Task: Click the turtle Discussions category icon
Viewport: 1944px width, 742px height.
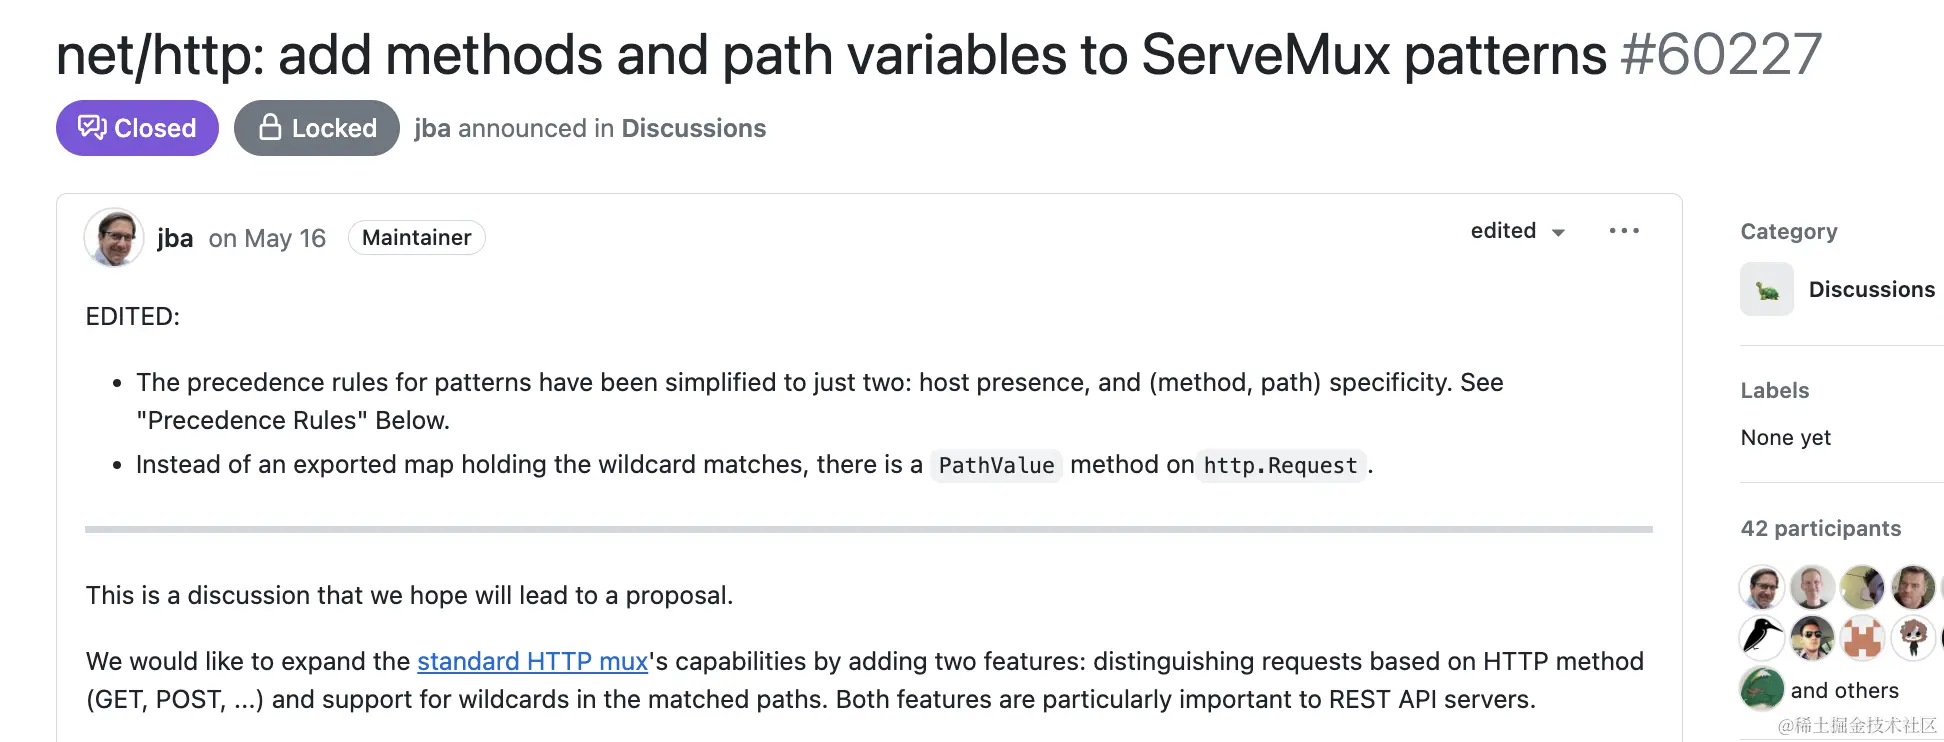Action: pos(1766,290)
